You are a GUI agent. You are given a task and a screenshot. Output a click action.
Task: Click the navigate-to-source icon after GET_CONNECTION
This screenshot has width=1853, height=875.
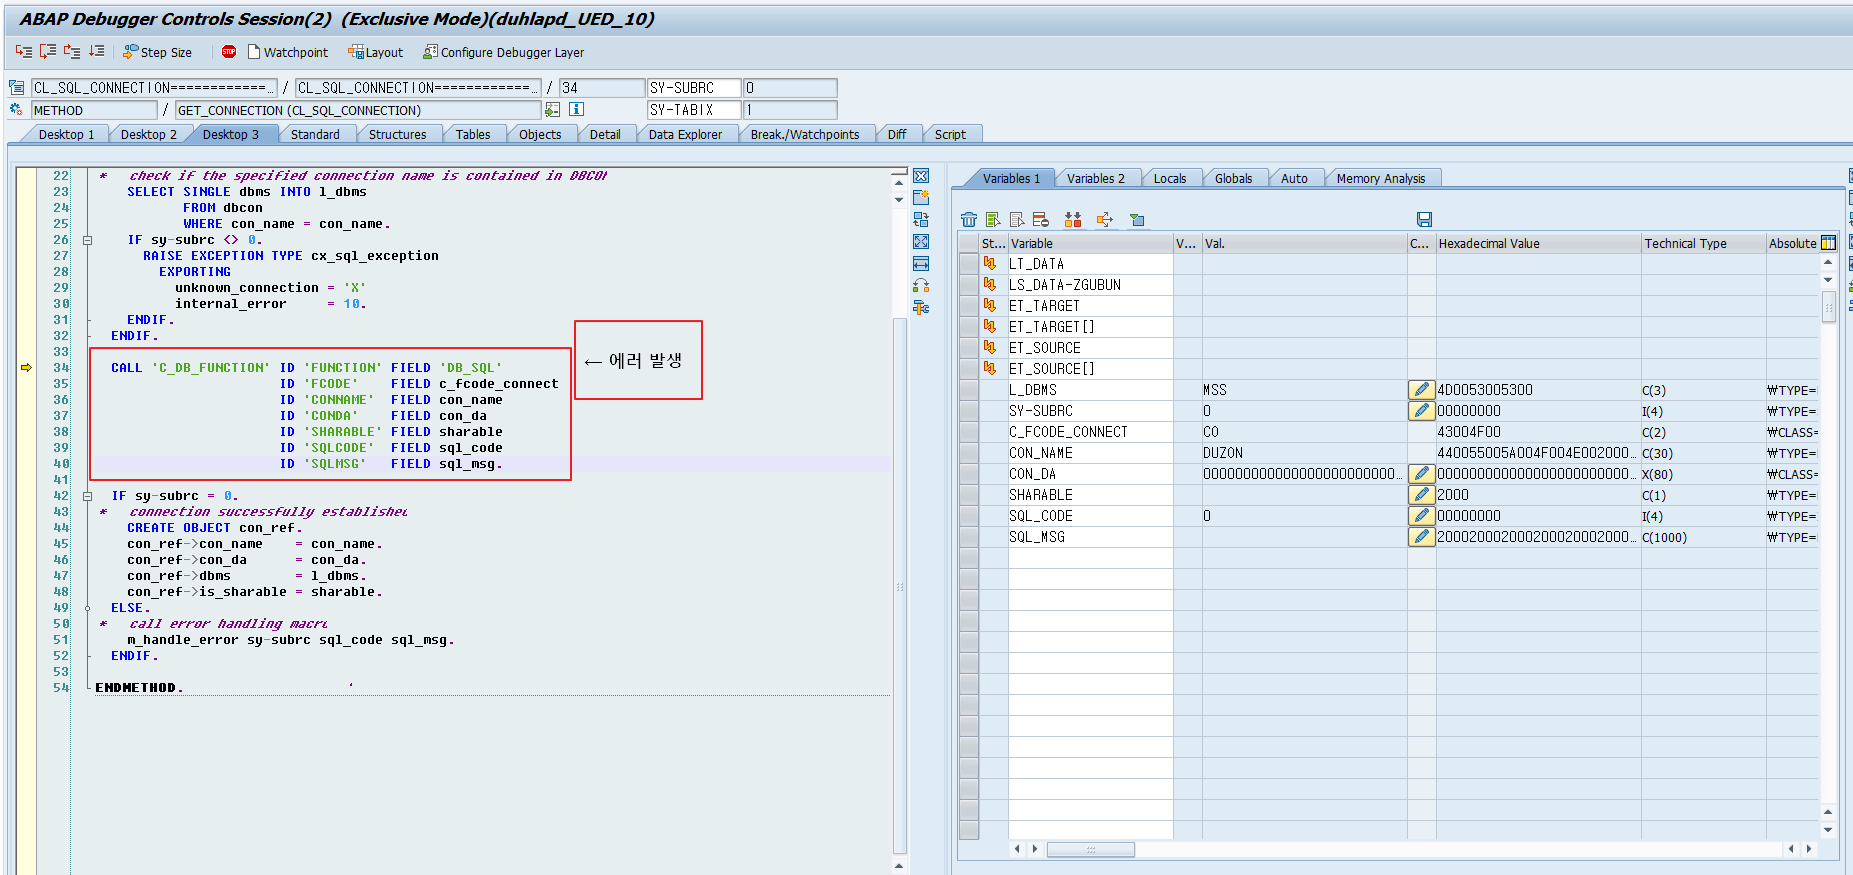point(553,110)
